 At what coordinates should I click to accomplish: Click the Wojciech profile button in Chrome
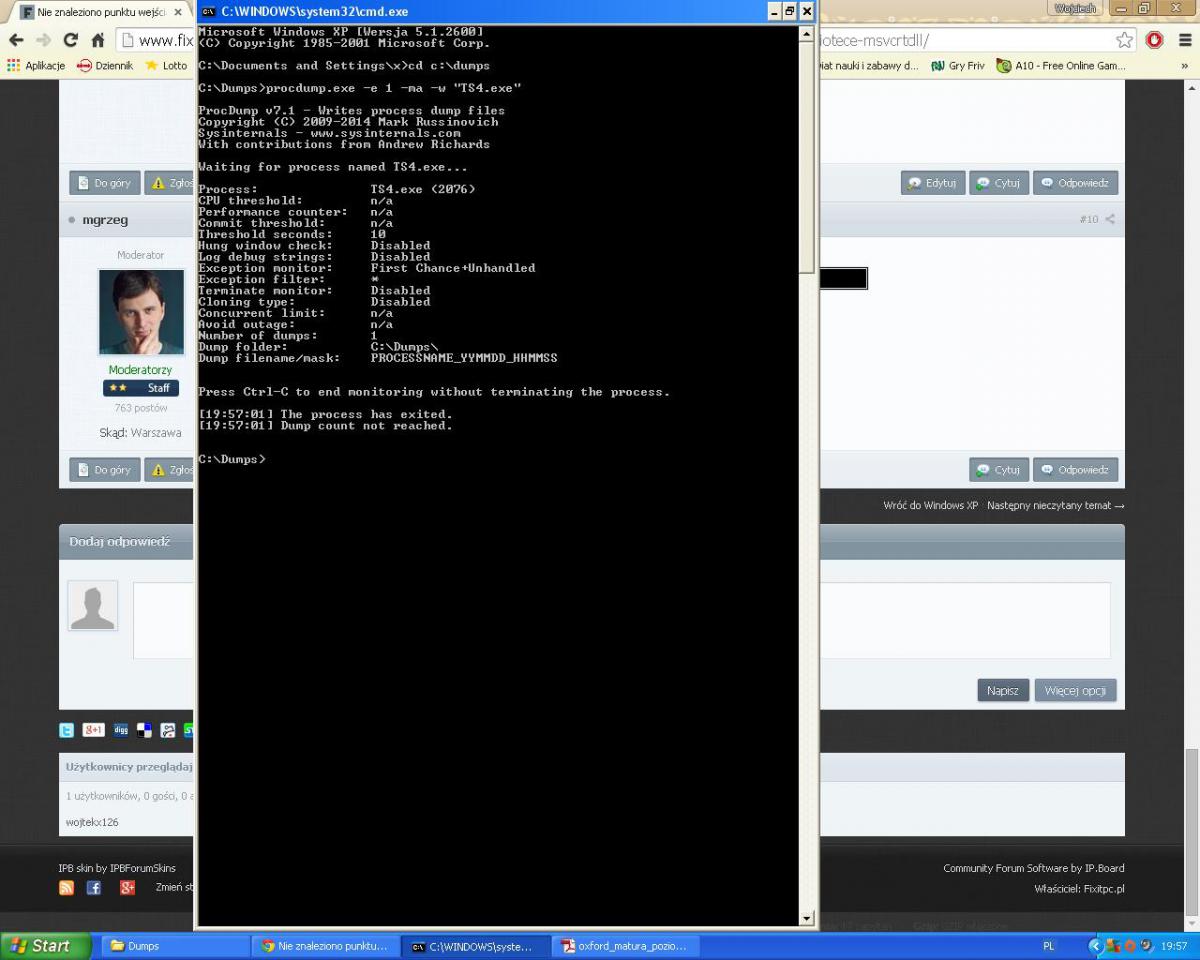coord(1075,8)
